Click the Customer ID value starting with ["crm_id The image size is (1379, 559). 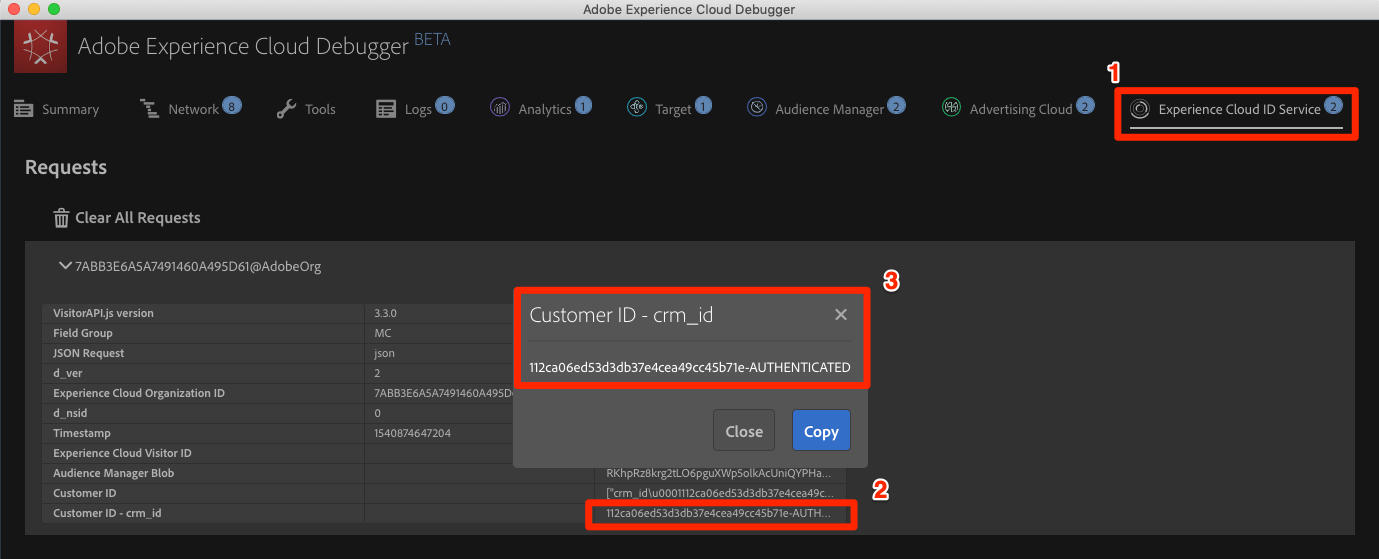720,493
